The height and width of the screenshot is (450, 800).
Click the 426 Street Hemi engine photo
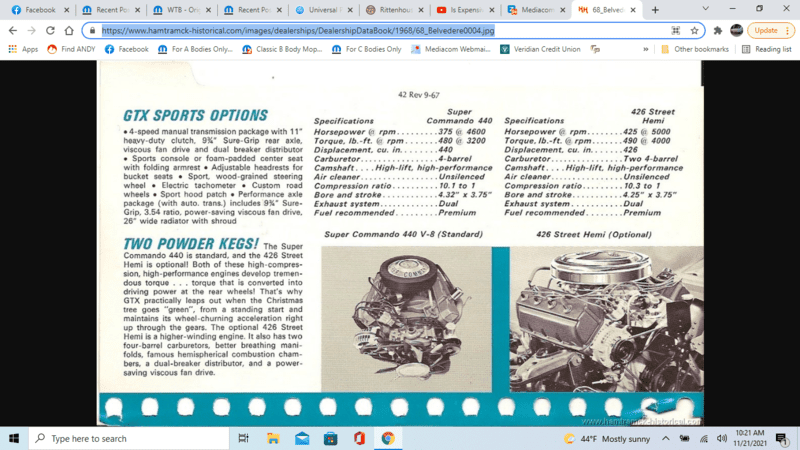tap(606, 319)
